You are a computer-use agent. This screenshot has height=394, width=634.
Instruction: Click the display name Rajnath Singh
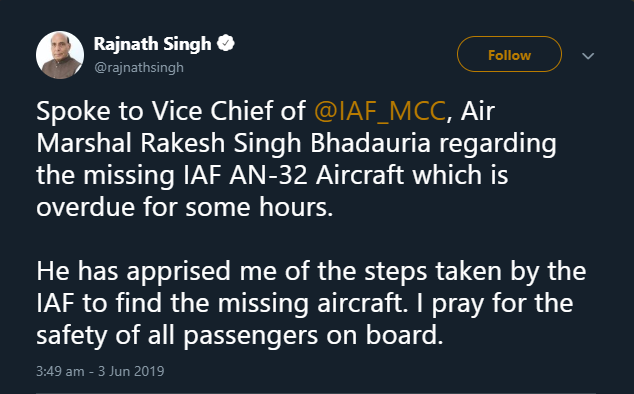152,44
